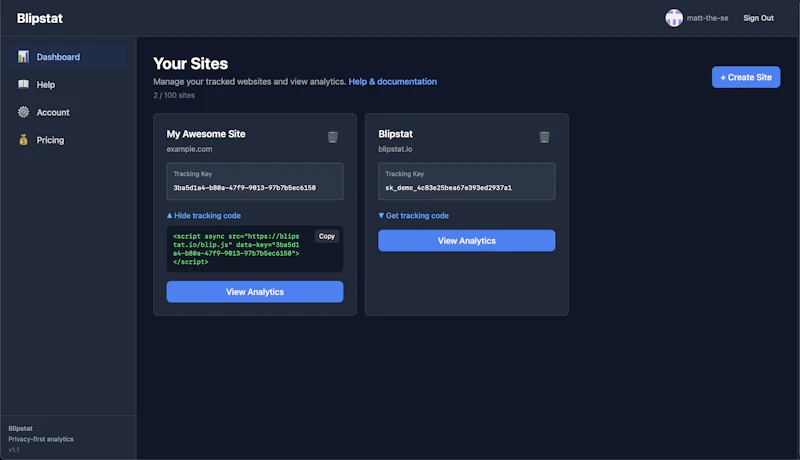The height and width of the screenshot is (460, 800).
Task: Collapse Hide tracking code section
Action: point(204,216)
